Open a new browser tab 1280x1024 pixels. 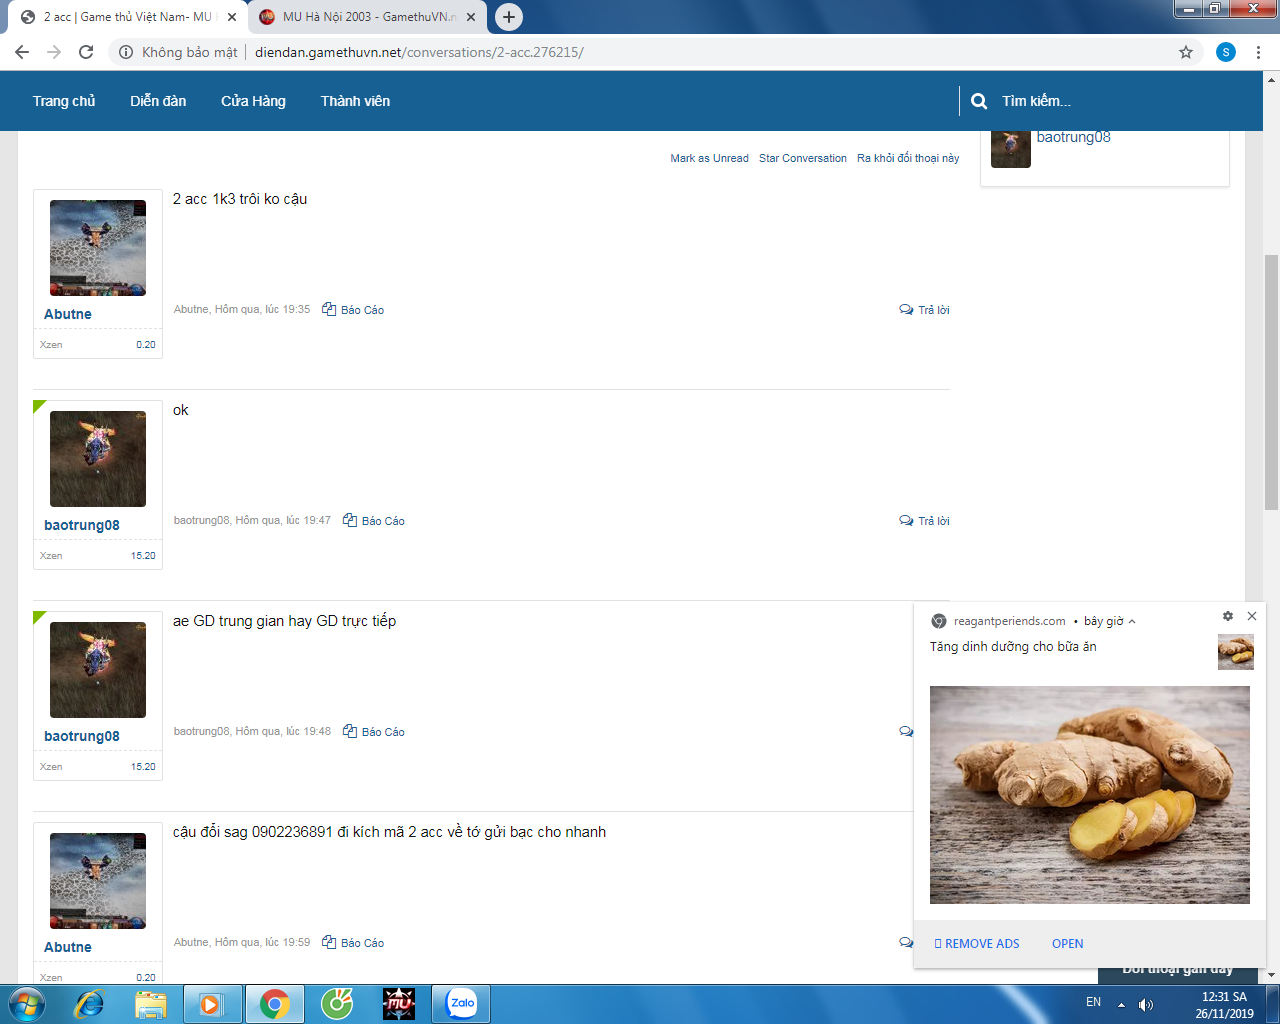point(509,17)
